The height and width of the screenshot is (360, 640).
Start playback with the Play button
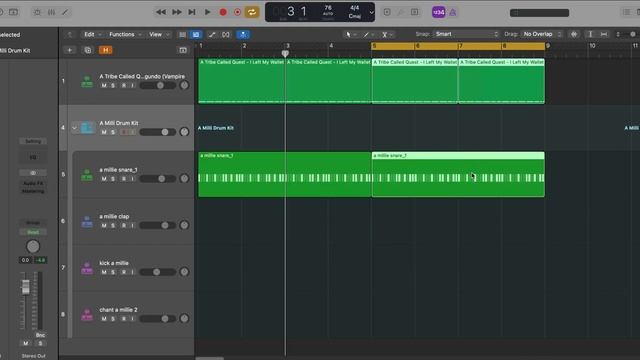pos(207,12)
